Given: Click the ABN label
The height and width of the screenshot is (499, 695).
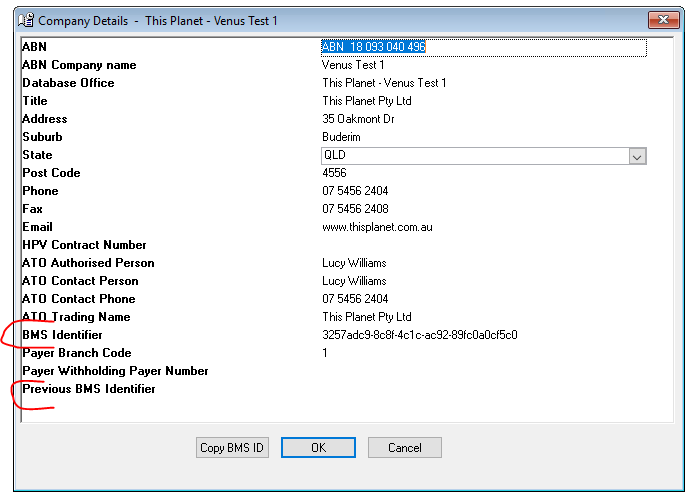Looking at the screenshot, I should tap(34, 47).
